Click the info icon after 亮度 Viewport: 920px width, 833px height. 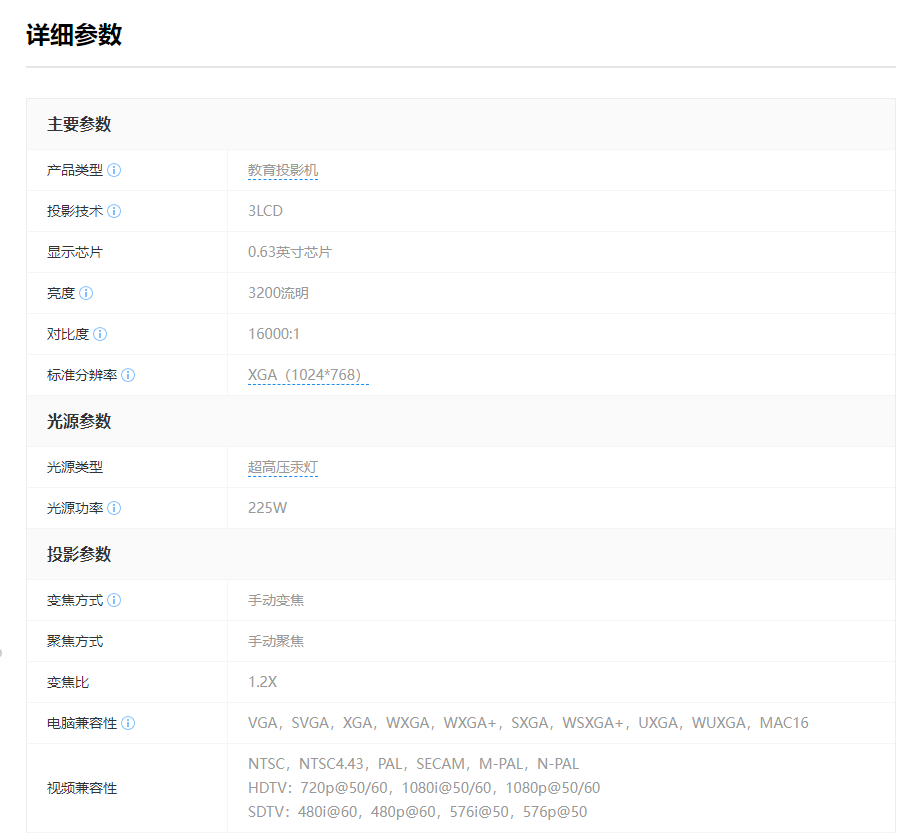pos(86,293)
